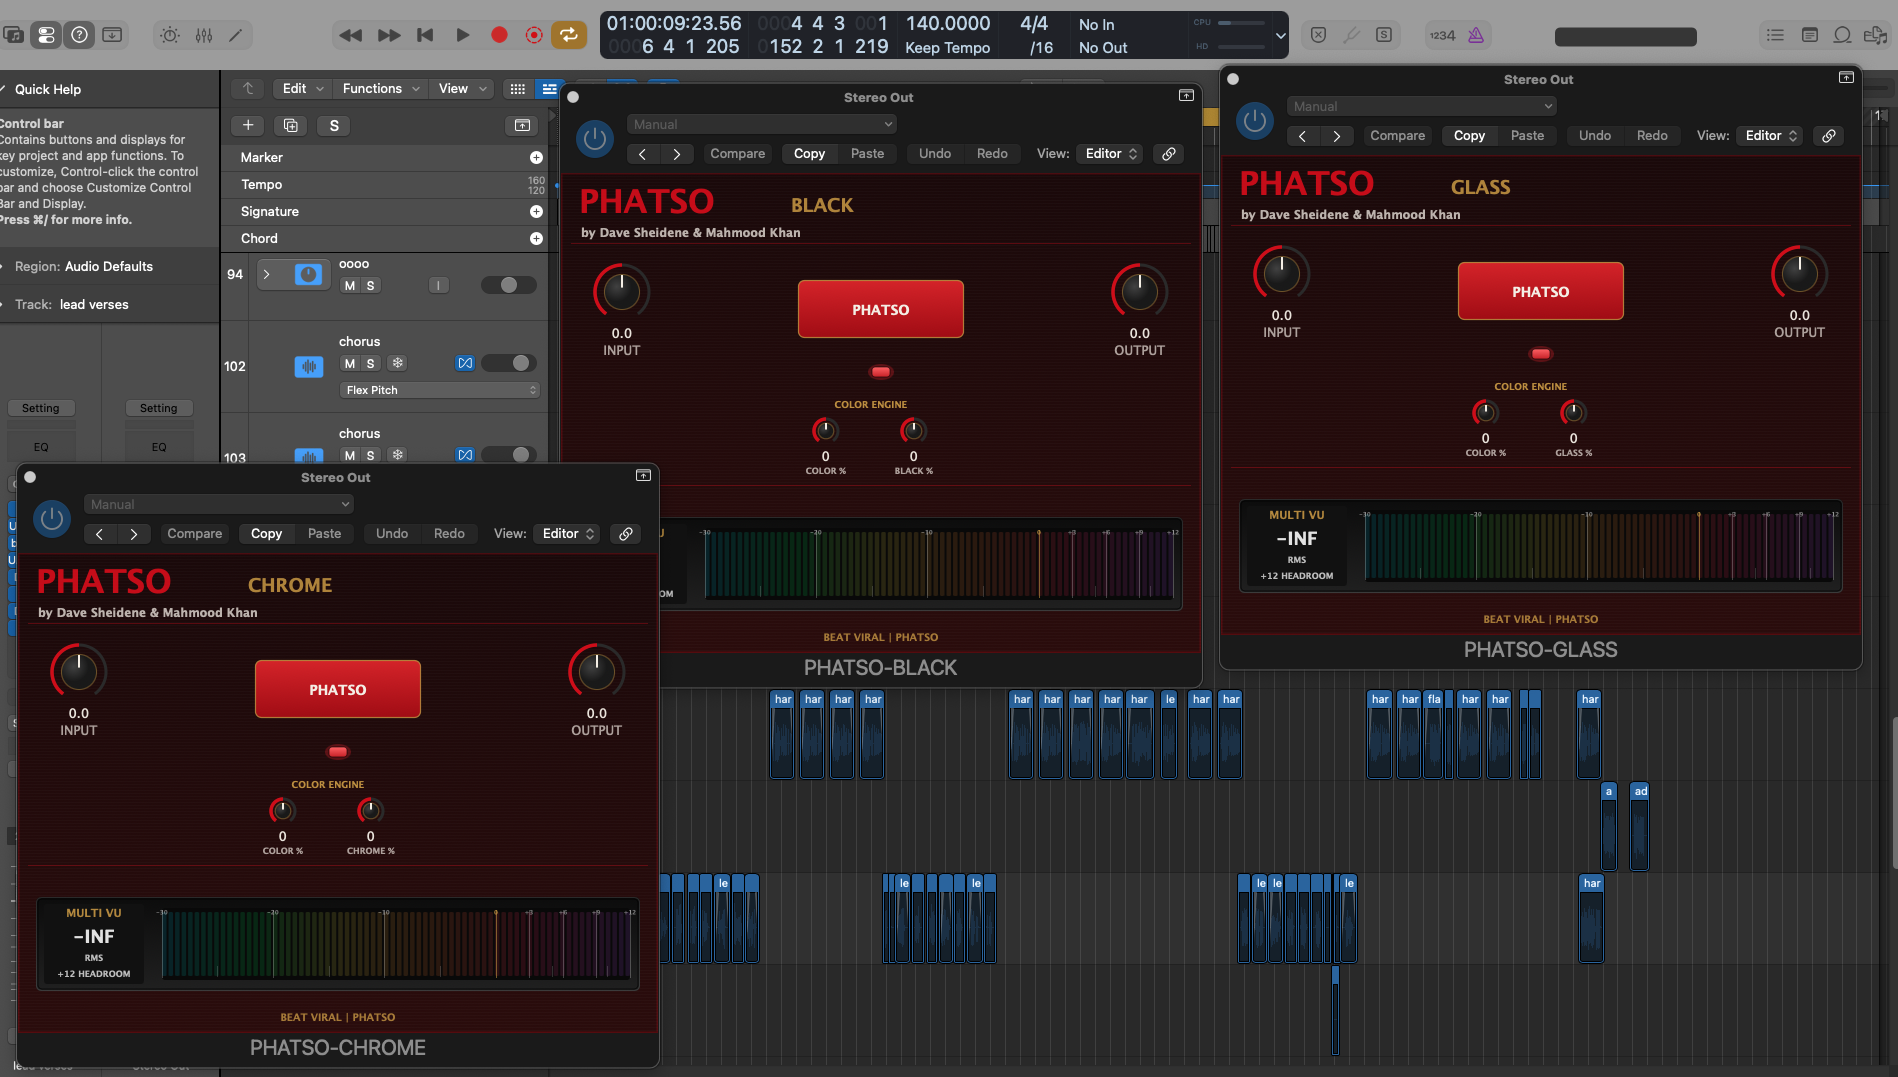The image size is (1898, 1077).
Task: Select the Signature global track row
Action: (385, 211)
